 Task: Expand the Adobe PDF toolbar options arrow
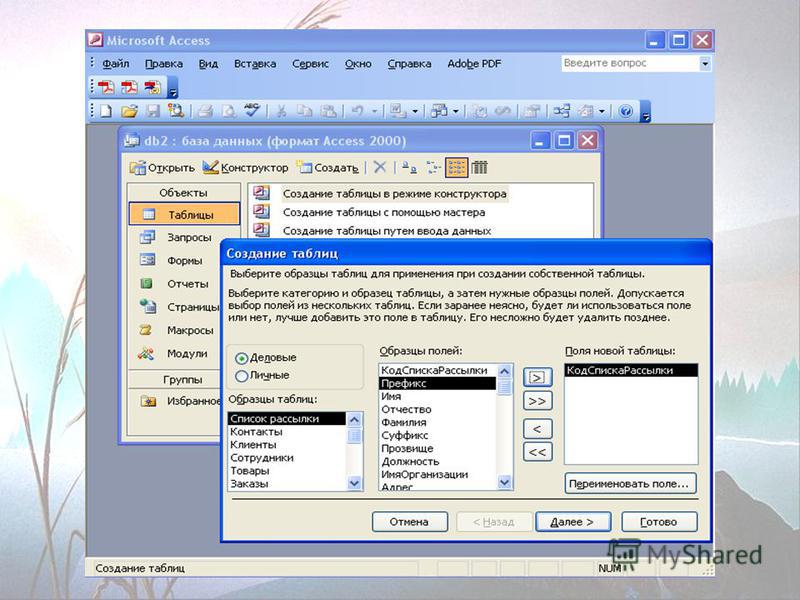click(x=172, y=88)
